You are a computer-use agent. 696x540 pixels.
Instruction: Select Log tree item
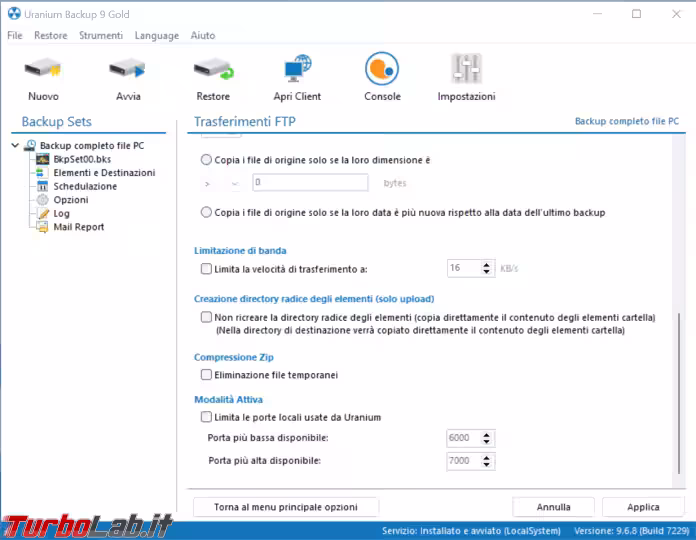coord(62,213)
